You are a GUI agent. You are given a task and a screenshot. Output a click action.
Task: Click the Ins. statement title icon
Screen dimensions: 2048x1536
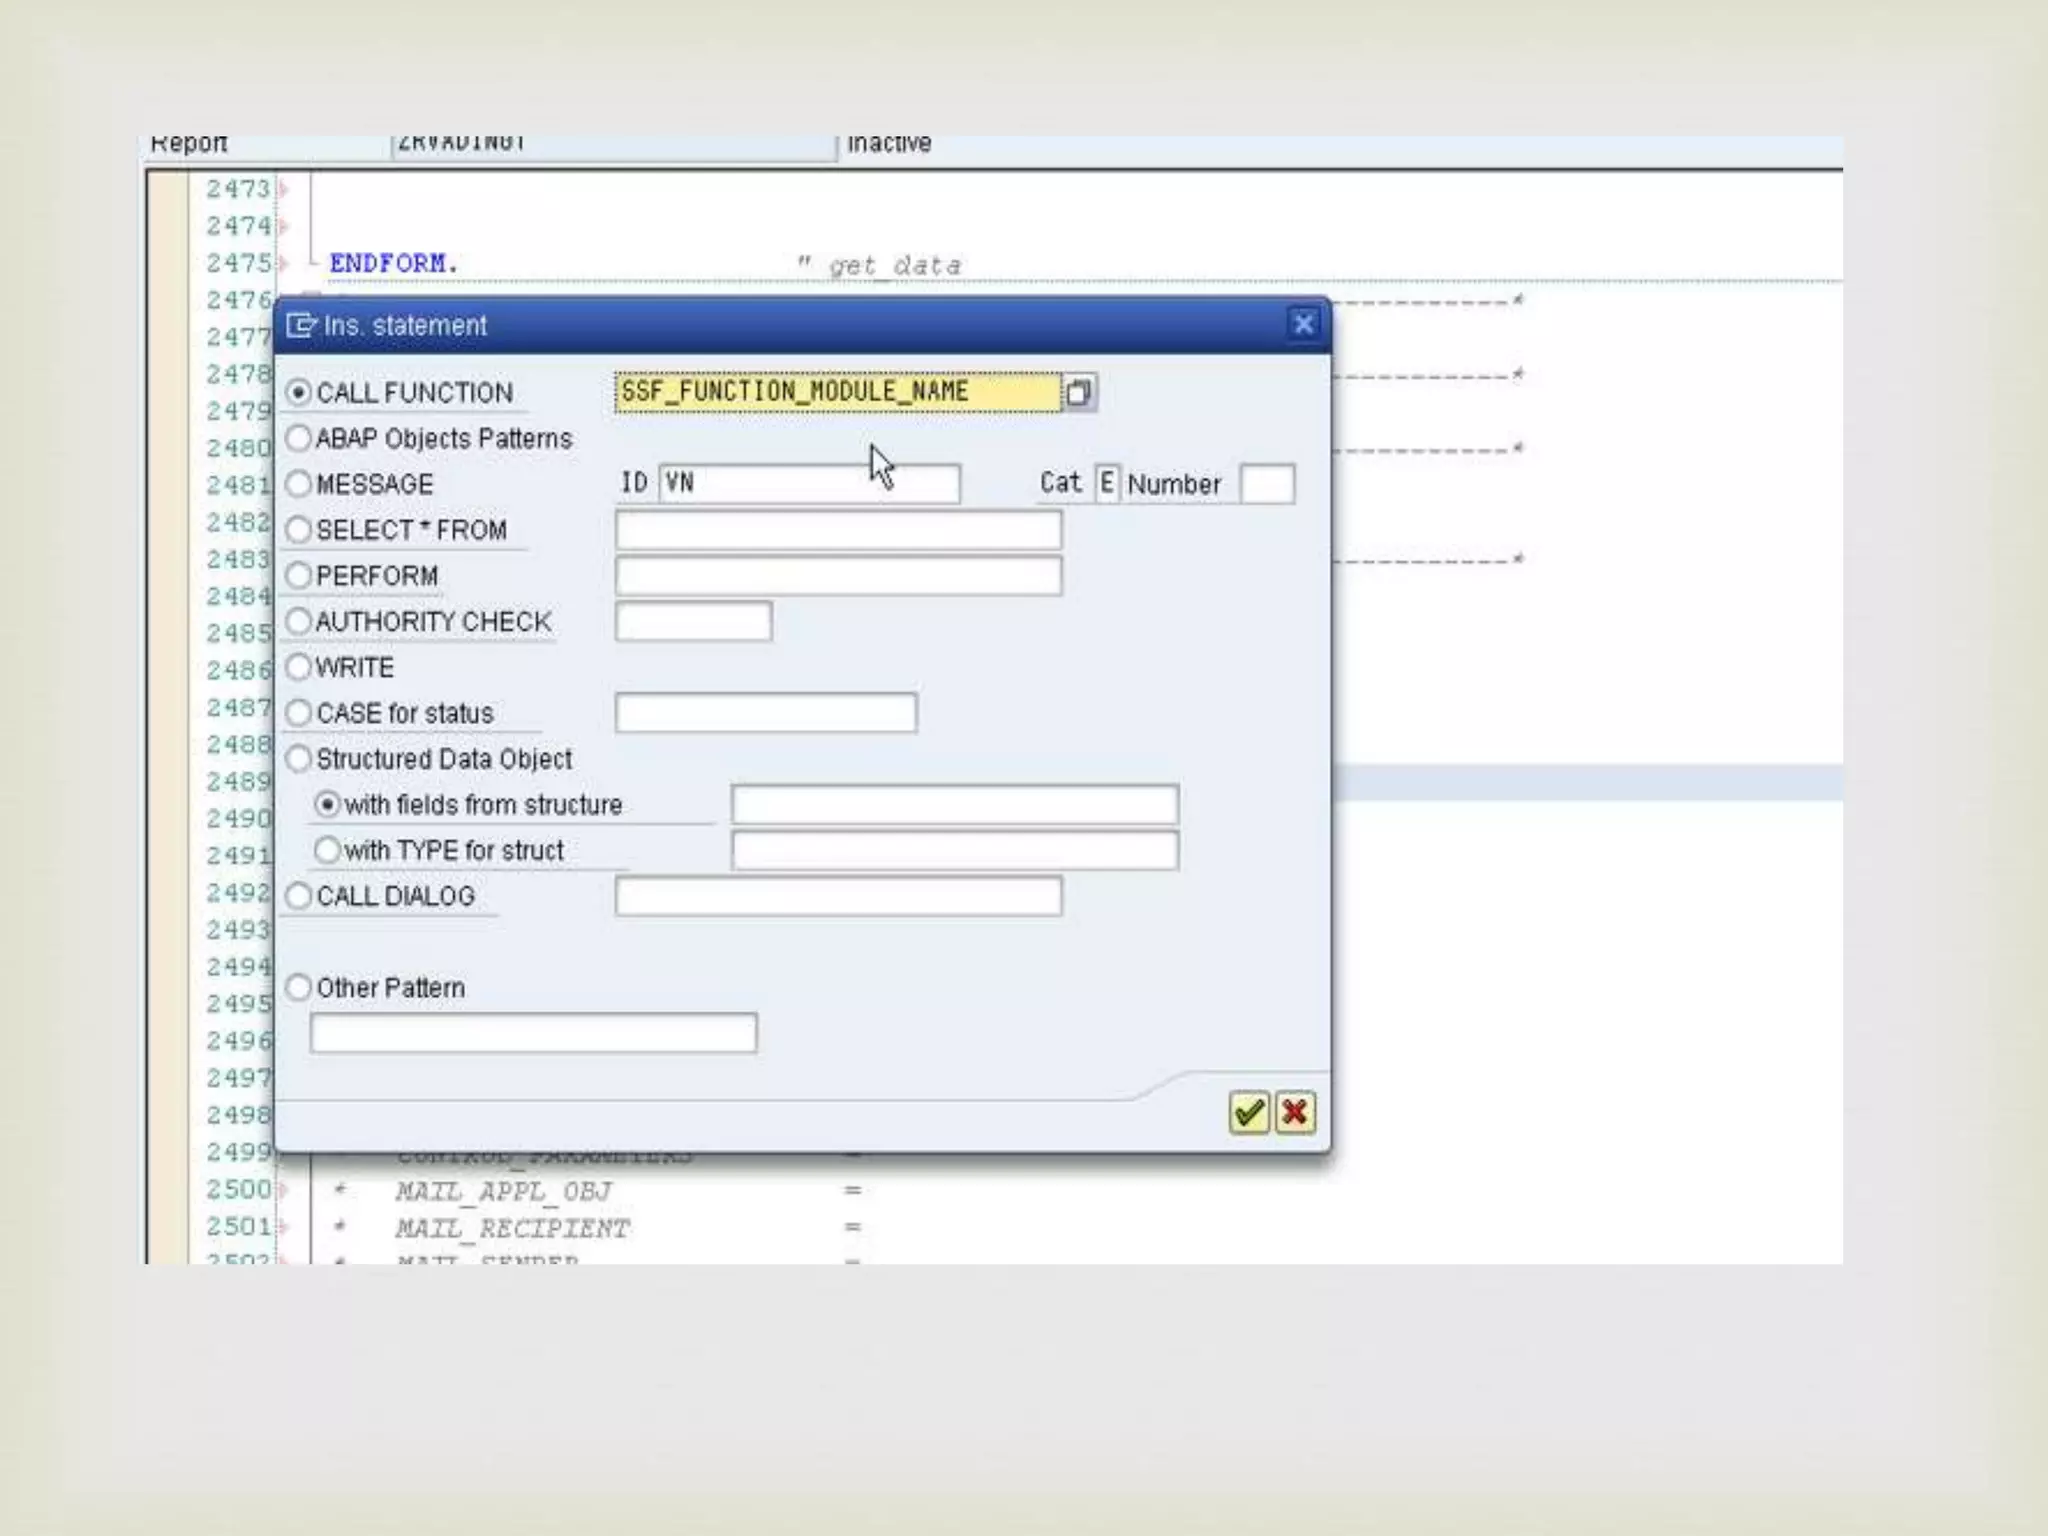pyautogui.click(x=300, y=325)
